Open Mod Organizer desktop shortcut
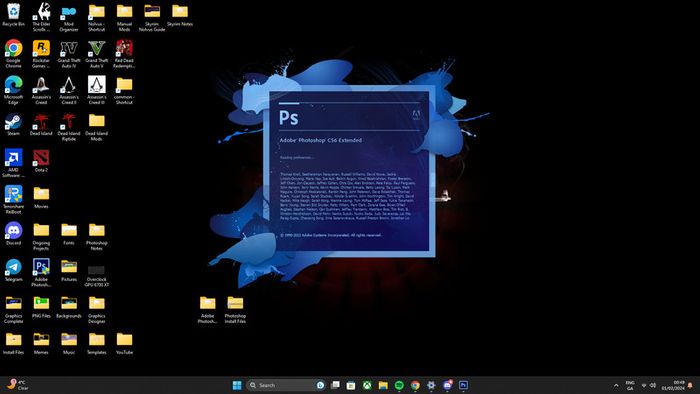 pyautogui.click(x=69, y=17)
